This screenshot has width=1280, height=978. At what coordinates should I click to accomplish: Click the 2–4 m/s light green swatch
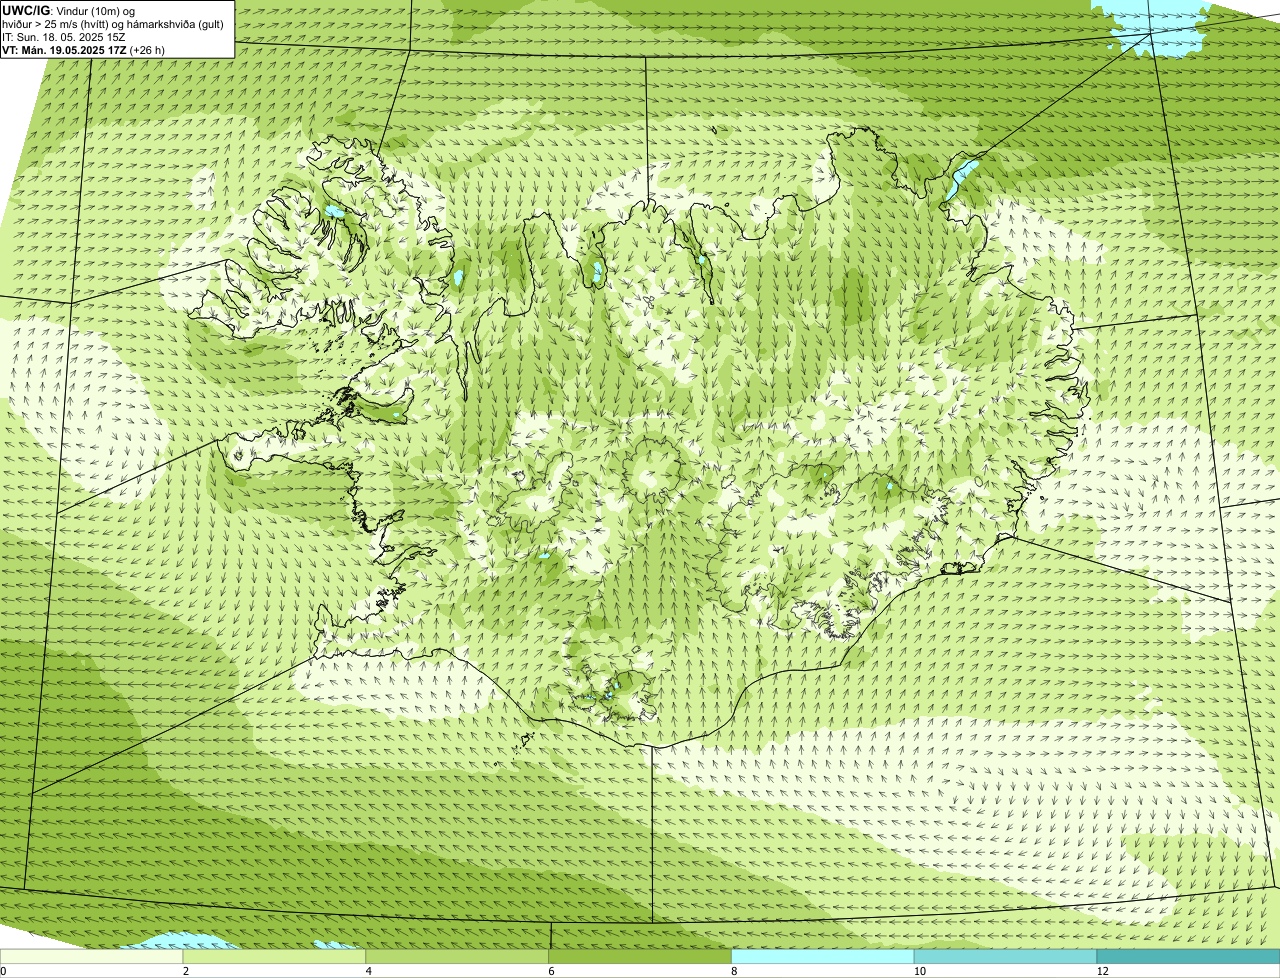(x=276, y=957)
